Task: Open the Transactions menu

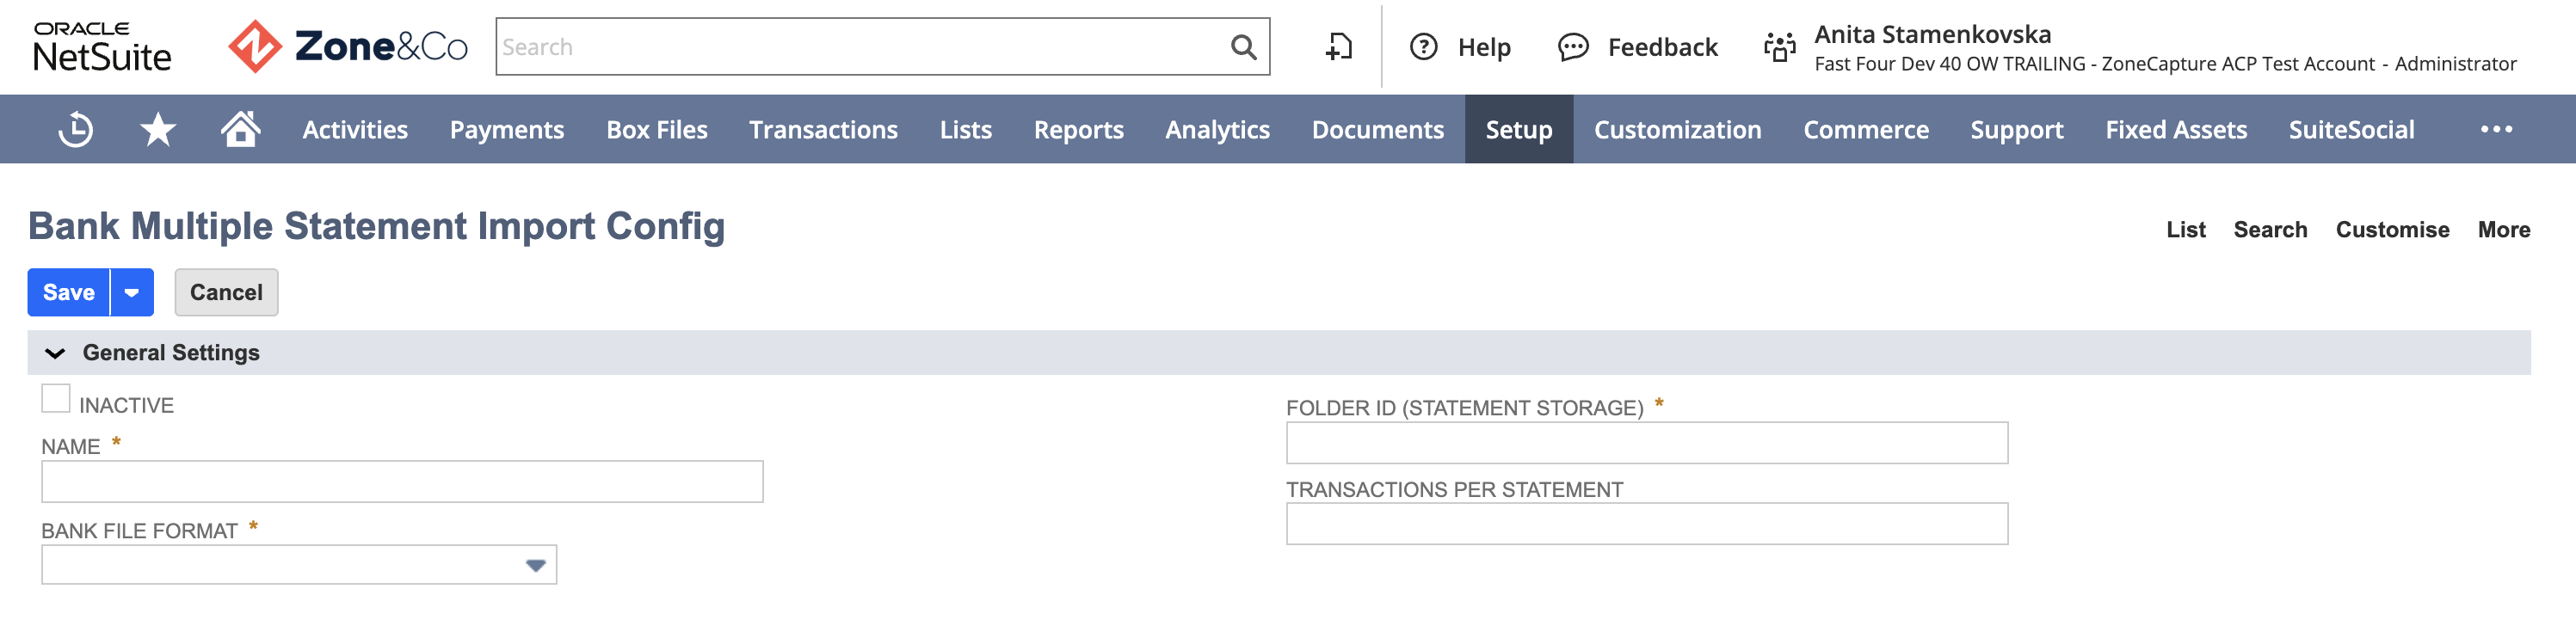Action: (823, 129)
